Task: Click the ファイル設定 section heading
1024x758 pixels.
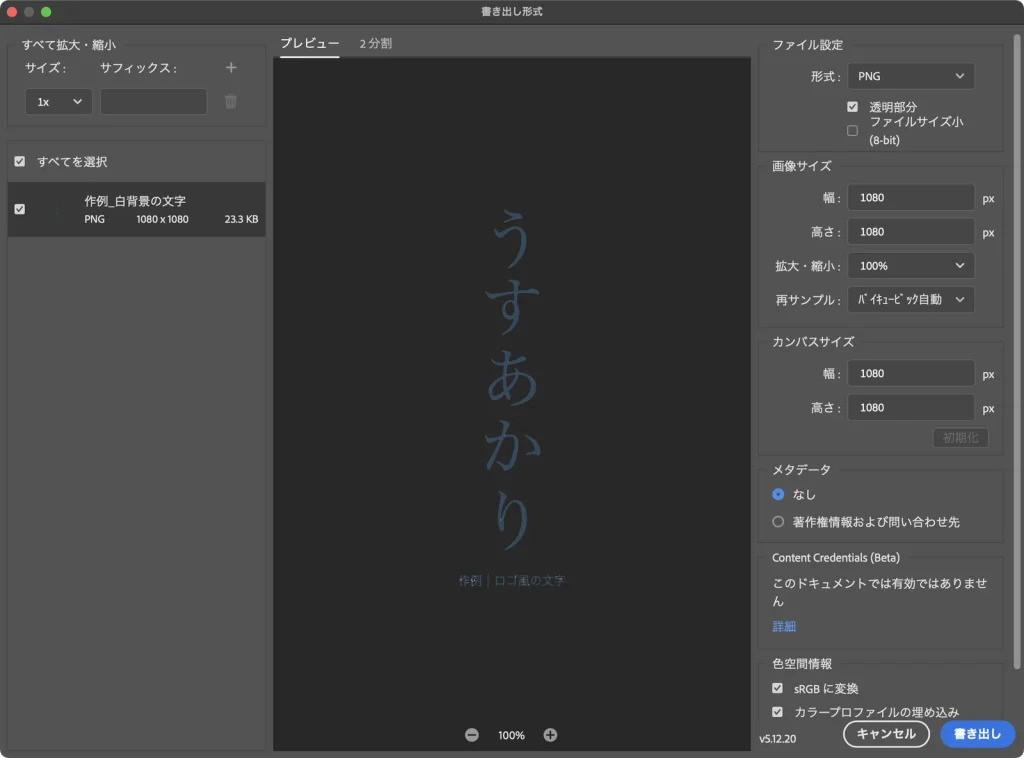Action: click(x=807, y=45)
